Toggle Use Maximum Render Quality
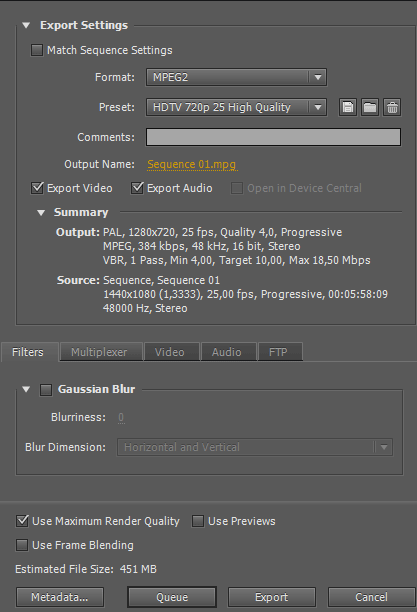 (x=22, y=521)
